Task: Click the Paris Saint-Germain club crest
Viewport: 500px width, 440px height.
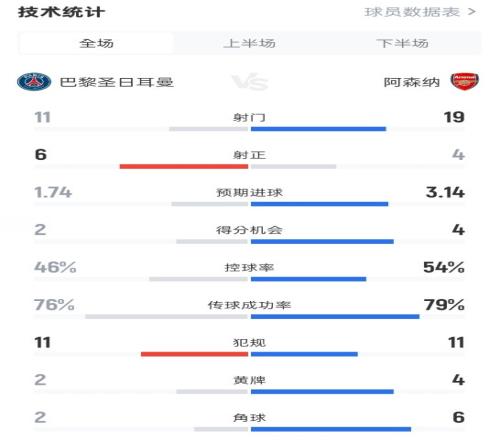Action: click(34, 82)
